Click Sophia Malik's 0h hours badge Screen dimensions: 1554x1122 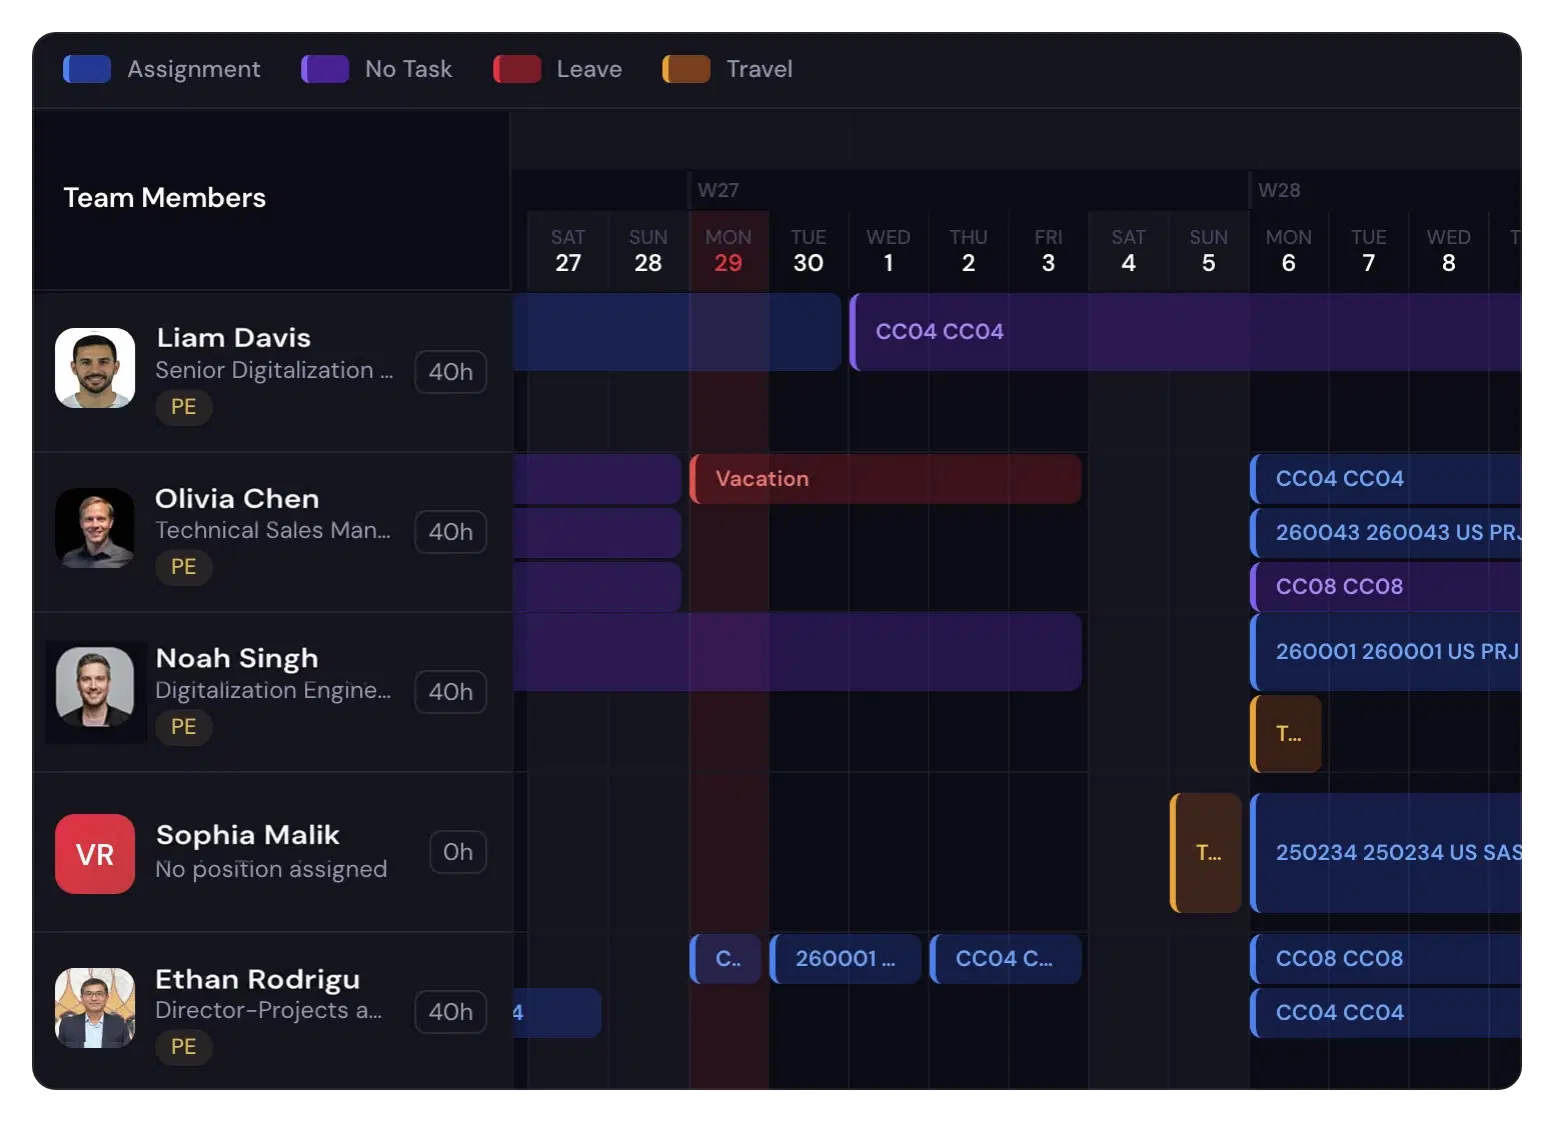pos(458,852)
